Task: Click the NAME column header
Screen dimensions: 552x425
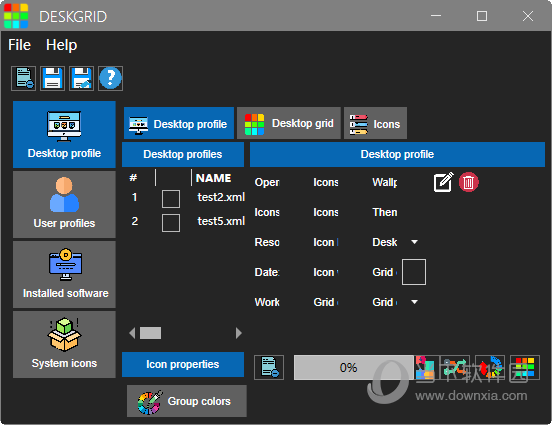Action: 214,178
